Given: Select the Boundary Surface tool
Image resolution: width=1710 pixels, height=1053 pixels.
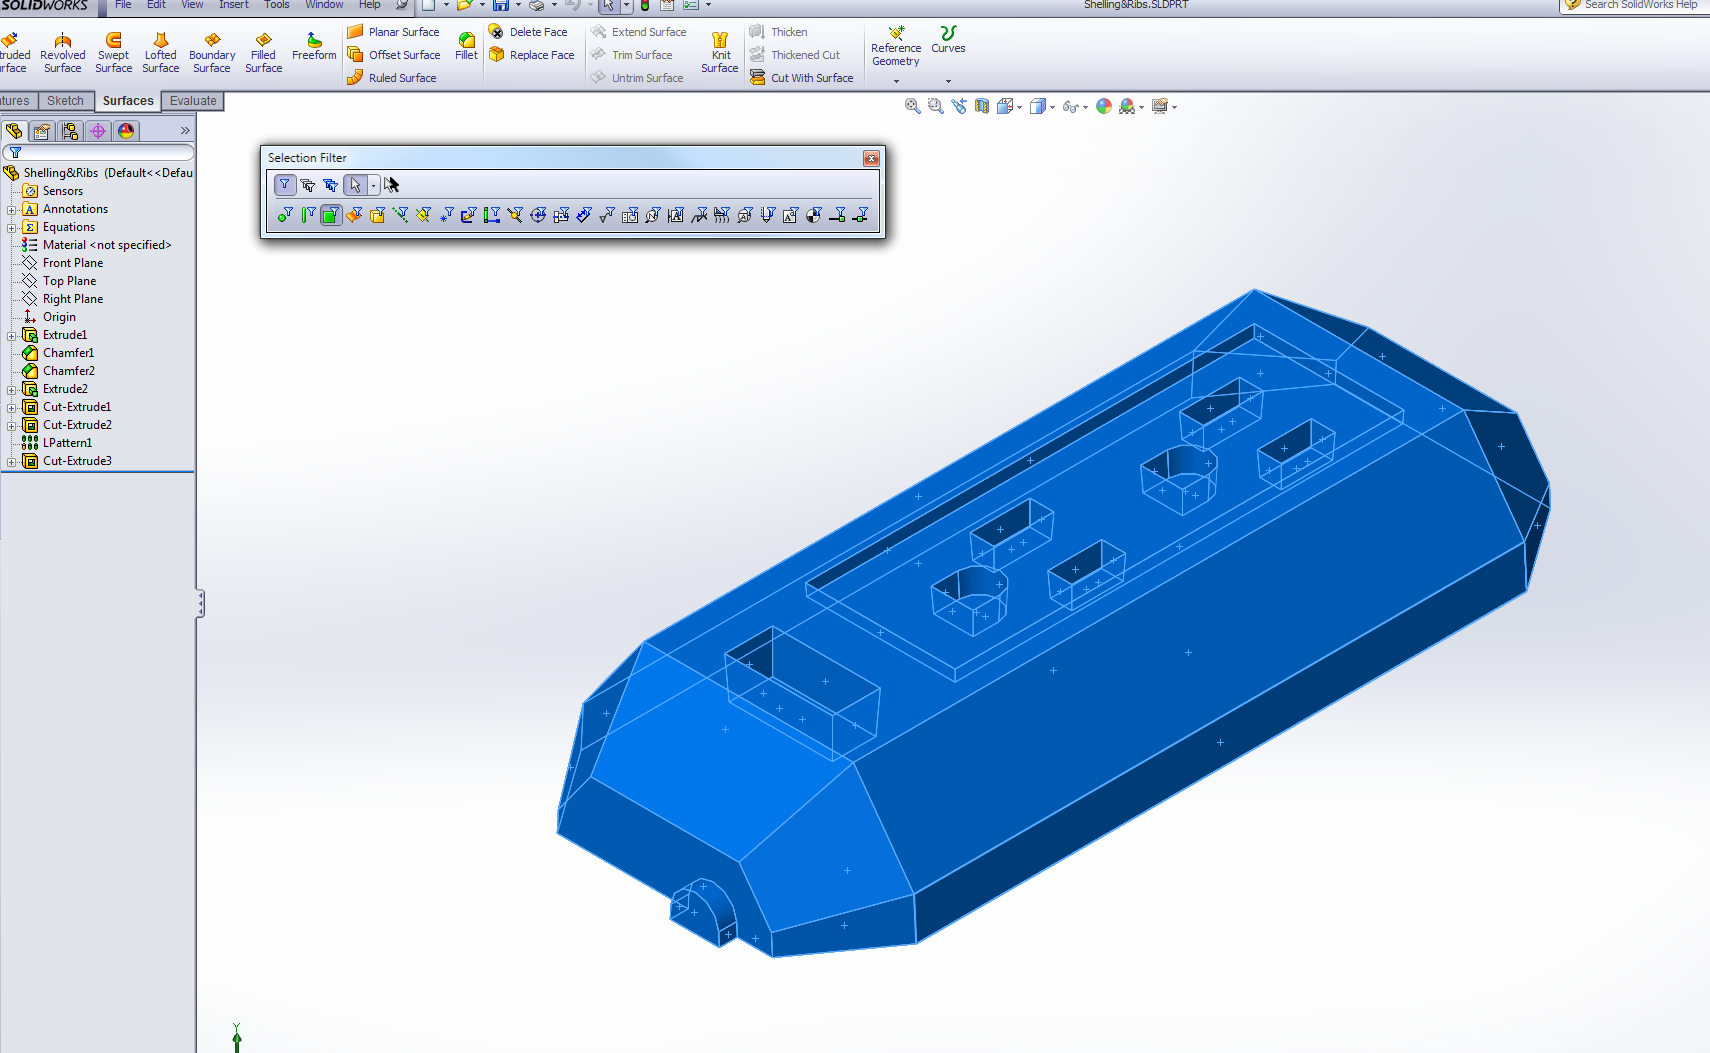Looking at the screenshot, I should coord(212,53).
